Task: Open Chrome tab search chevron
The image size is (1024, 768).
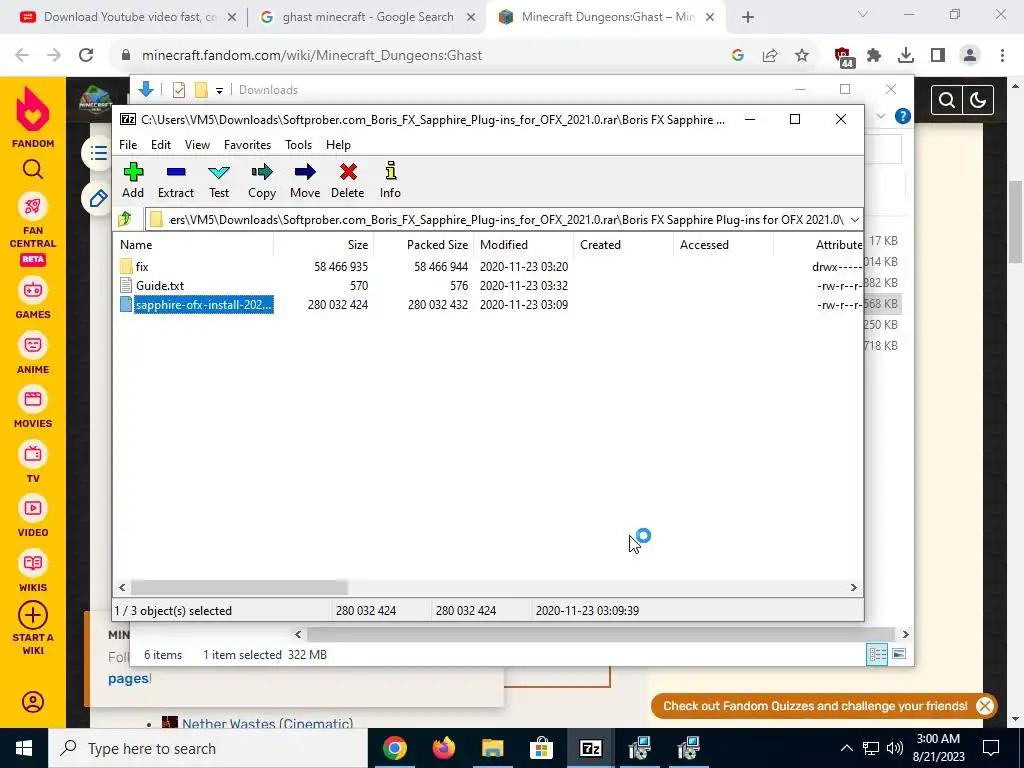Action: [863, 14]
